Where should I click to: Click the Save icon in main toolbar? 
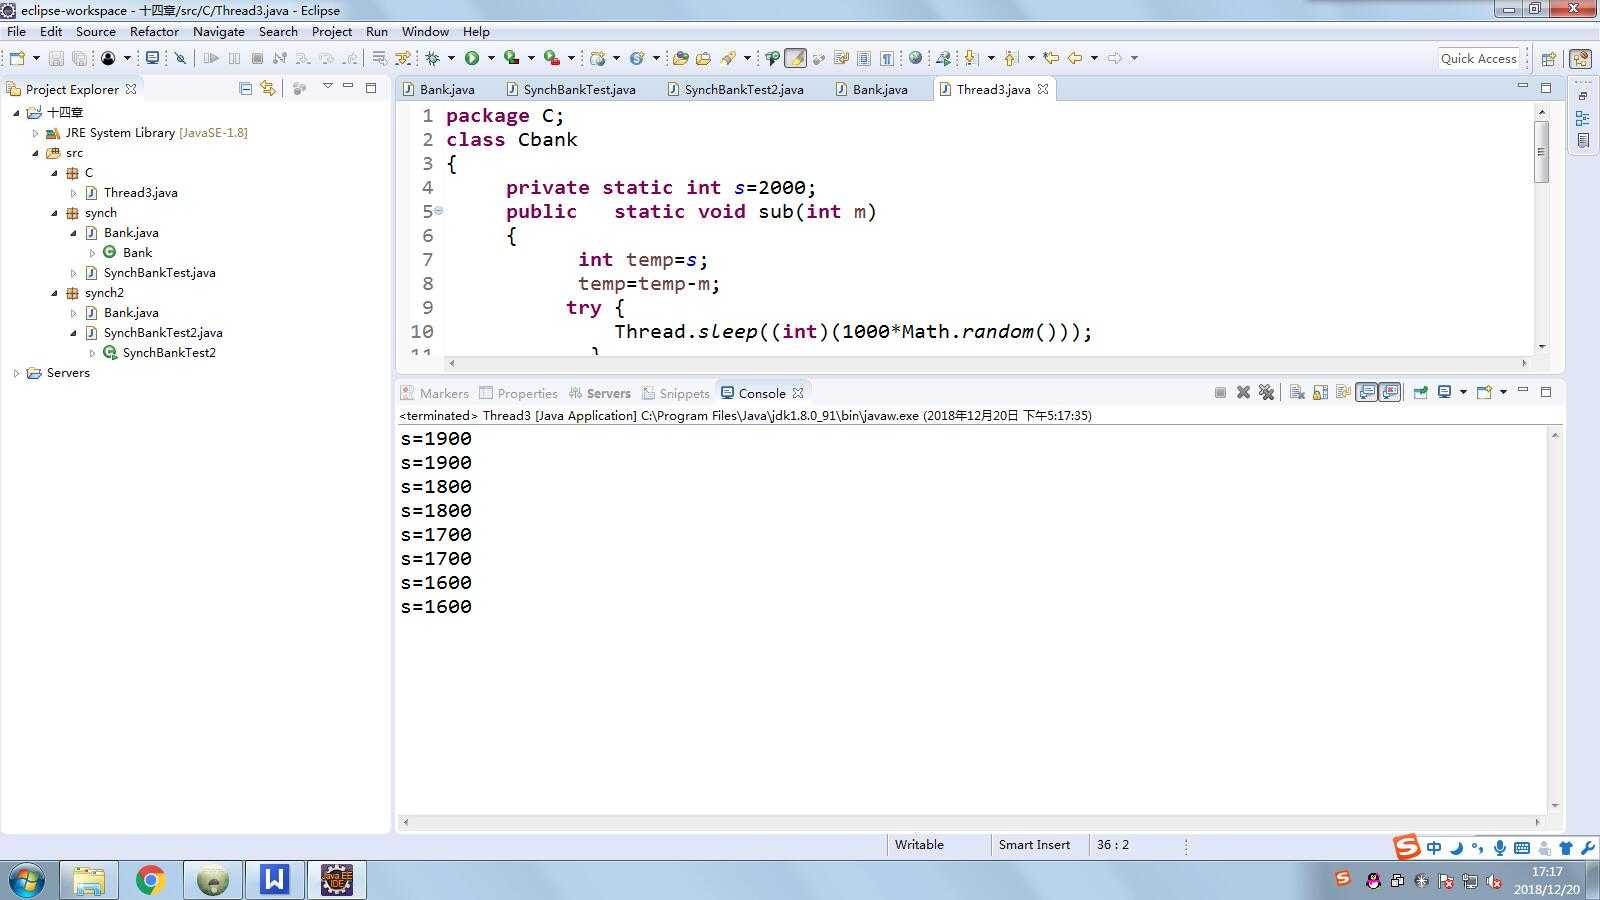[x=56, y=58]
